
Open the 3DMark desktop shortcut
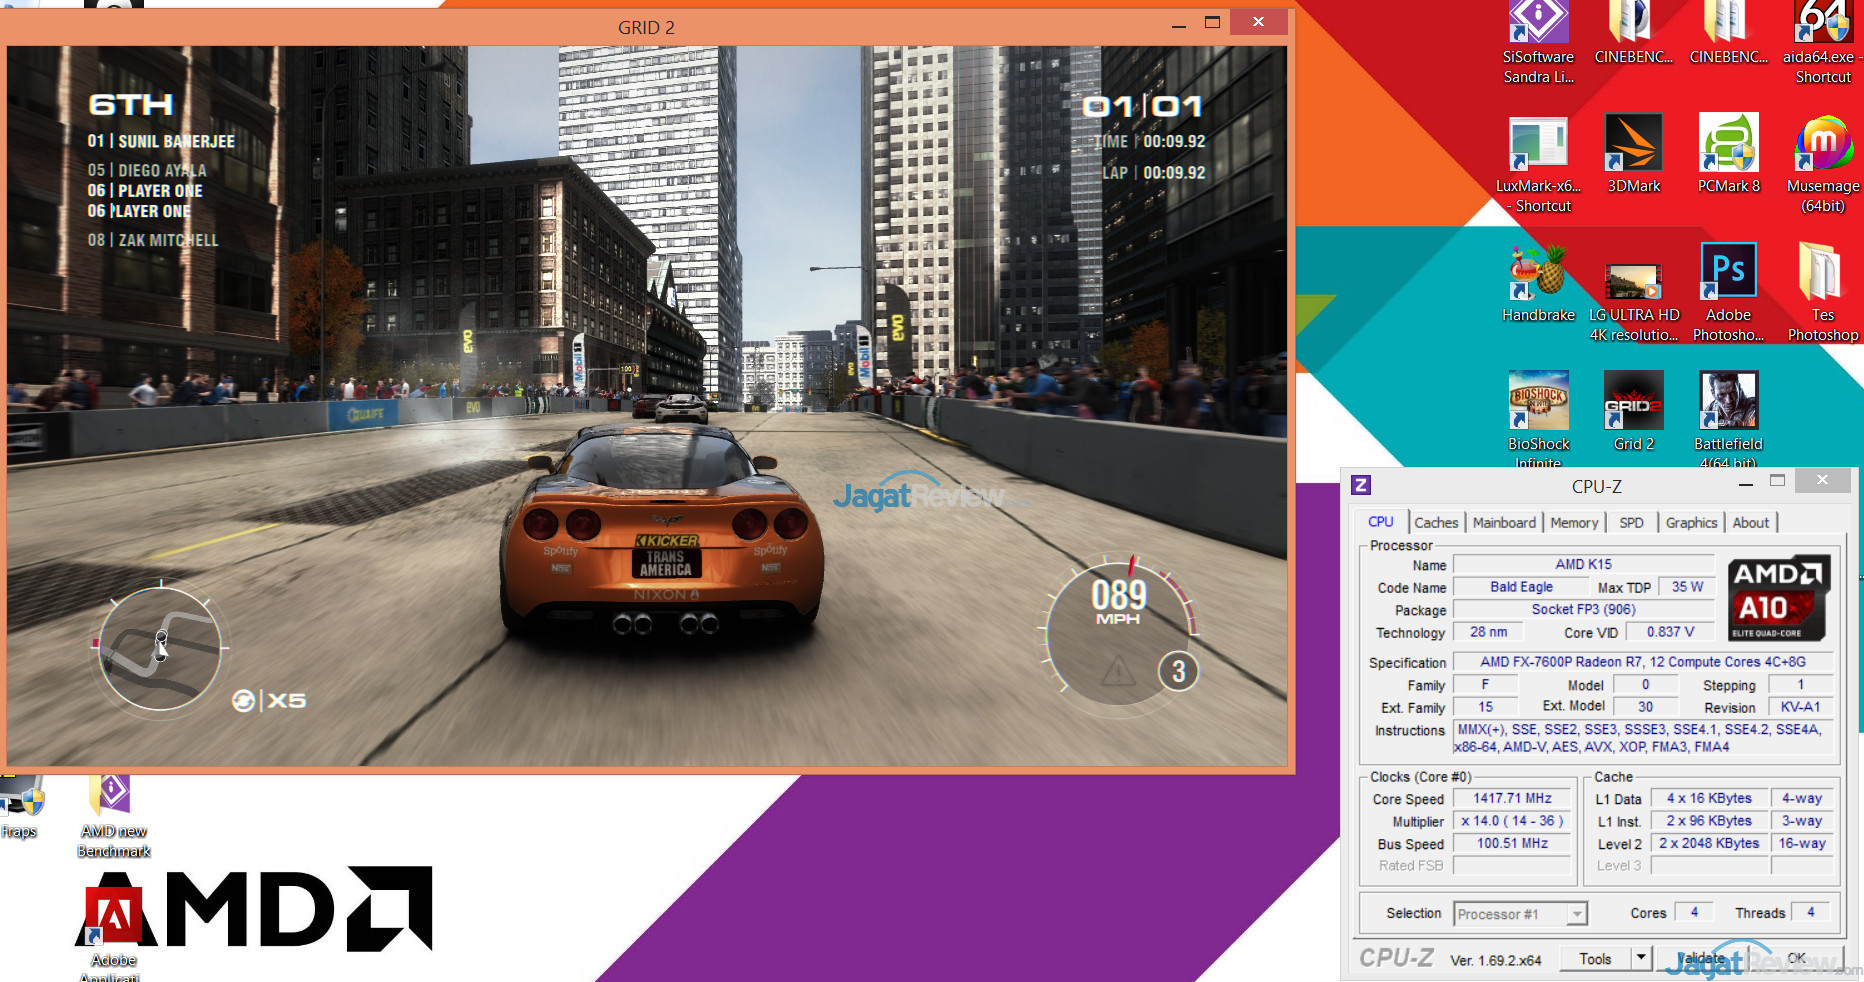pyautogui.click(x=1633, y=145)
